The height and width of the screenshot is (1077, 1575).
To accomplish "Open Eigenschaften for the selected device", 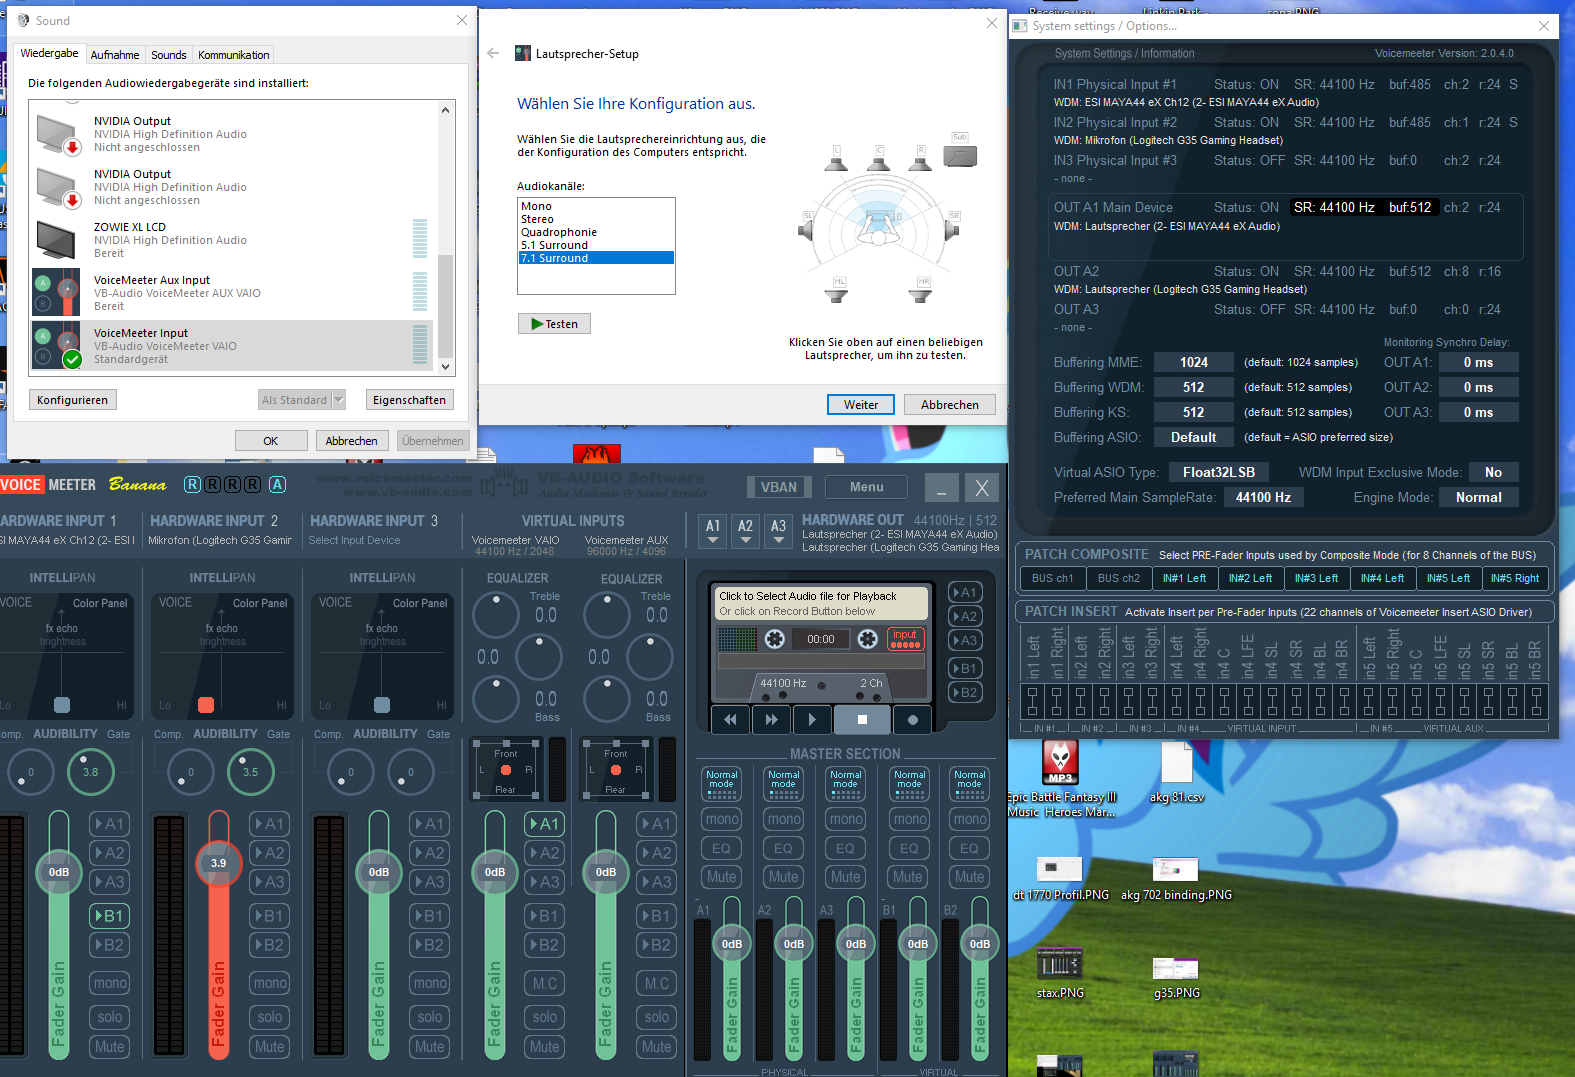I will tap(409, 400).
